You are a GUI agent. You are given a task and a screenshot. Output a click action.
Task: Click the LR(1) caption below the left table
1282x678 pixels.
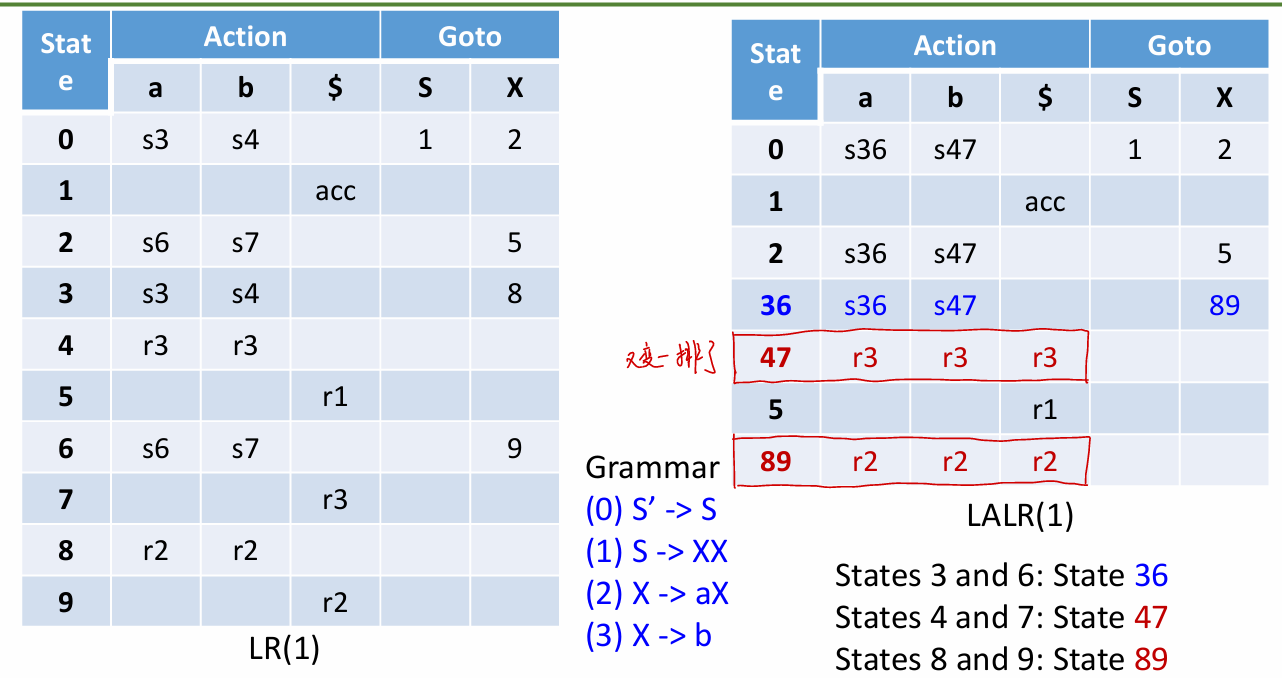[284, 649]
